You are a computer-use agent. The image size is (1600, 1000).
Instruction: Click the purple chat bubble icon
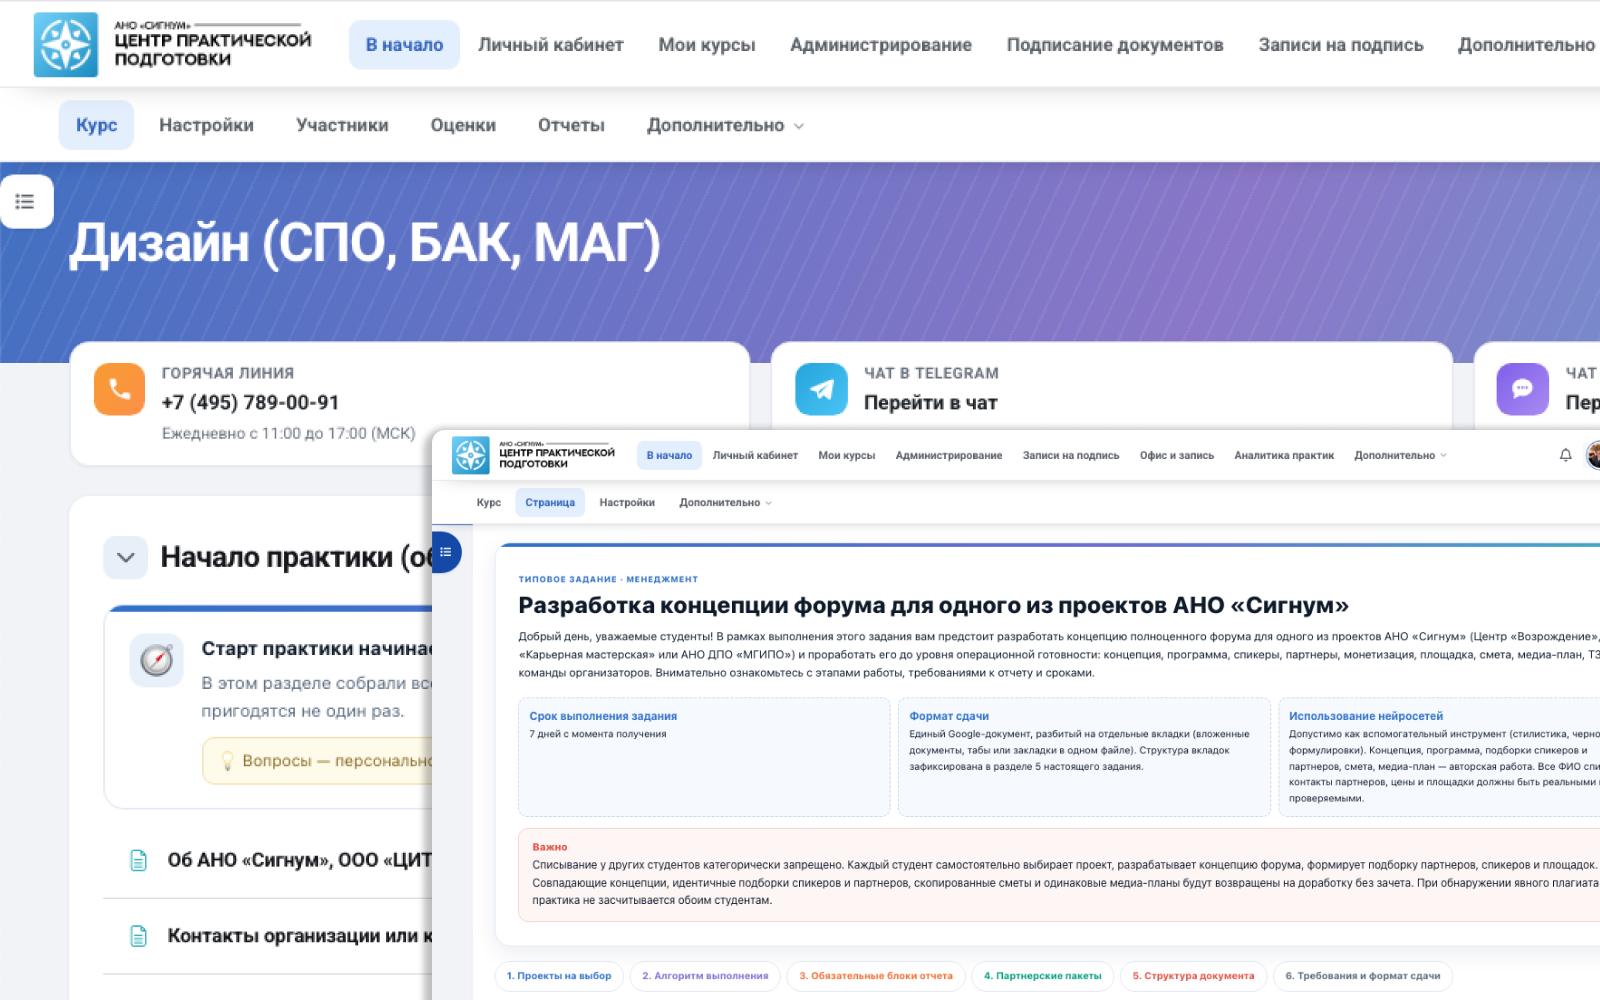[1522, 389]
